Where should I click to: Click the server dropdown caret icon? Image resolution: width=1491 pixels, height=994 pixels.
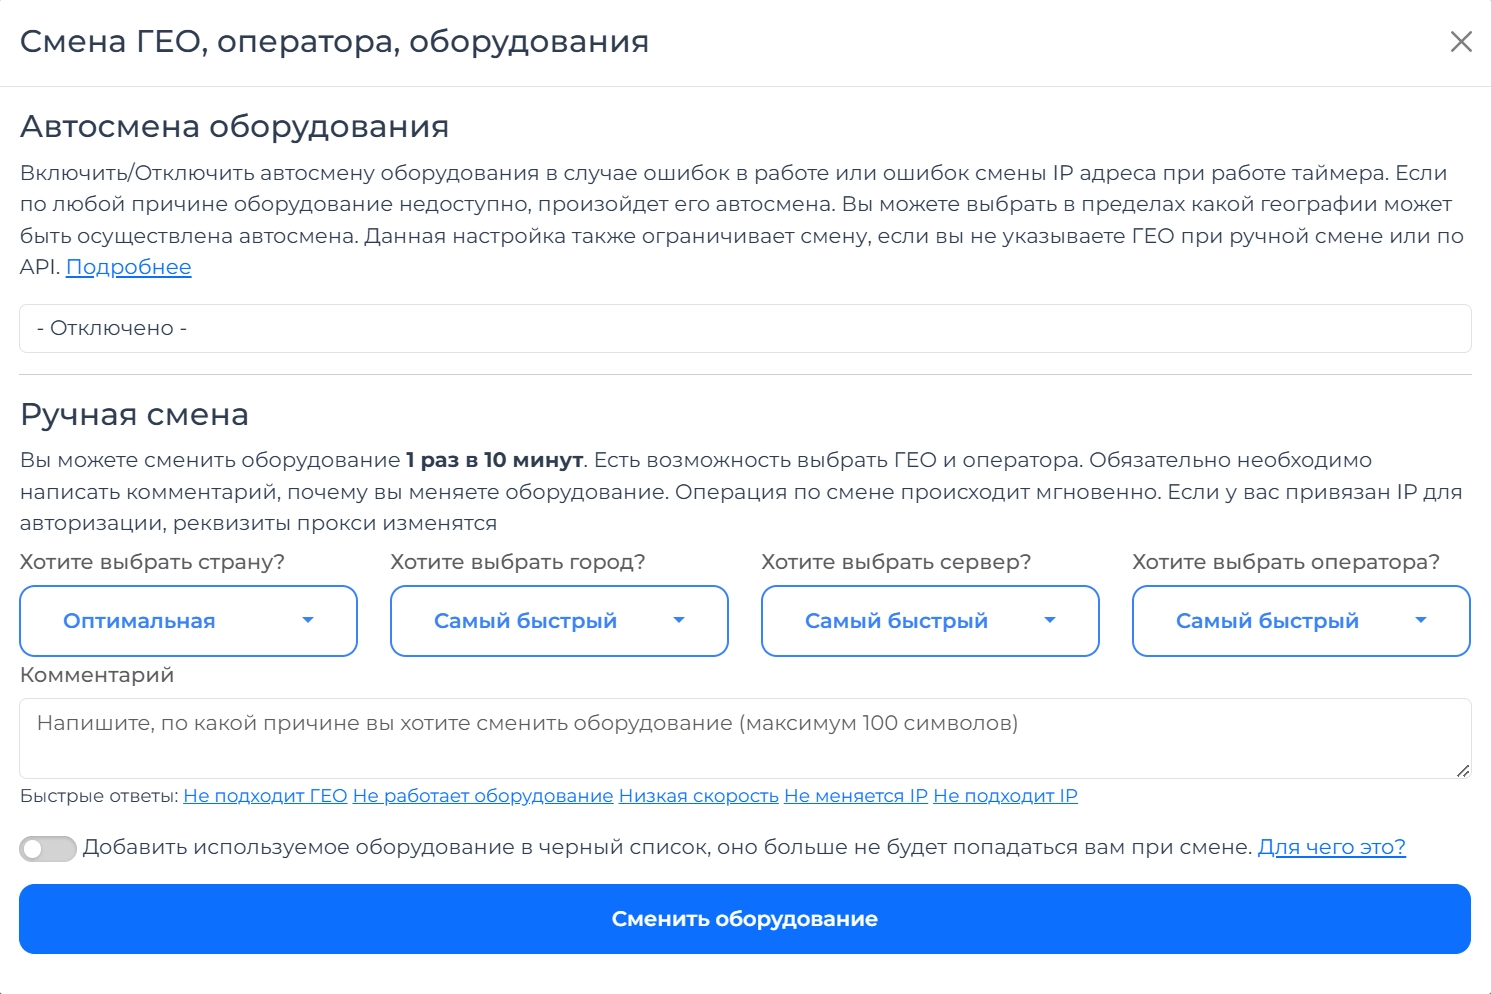(1050, 621)
